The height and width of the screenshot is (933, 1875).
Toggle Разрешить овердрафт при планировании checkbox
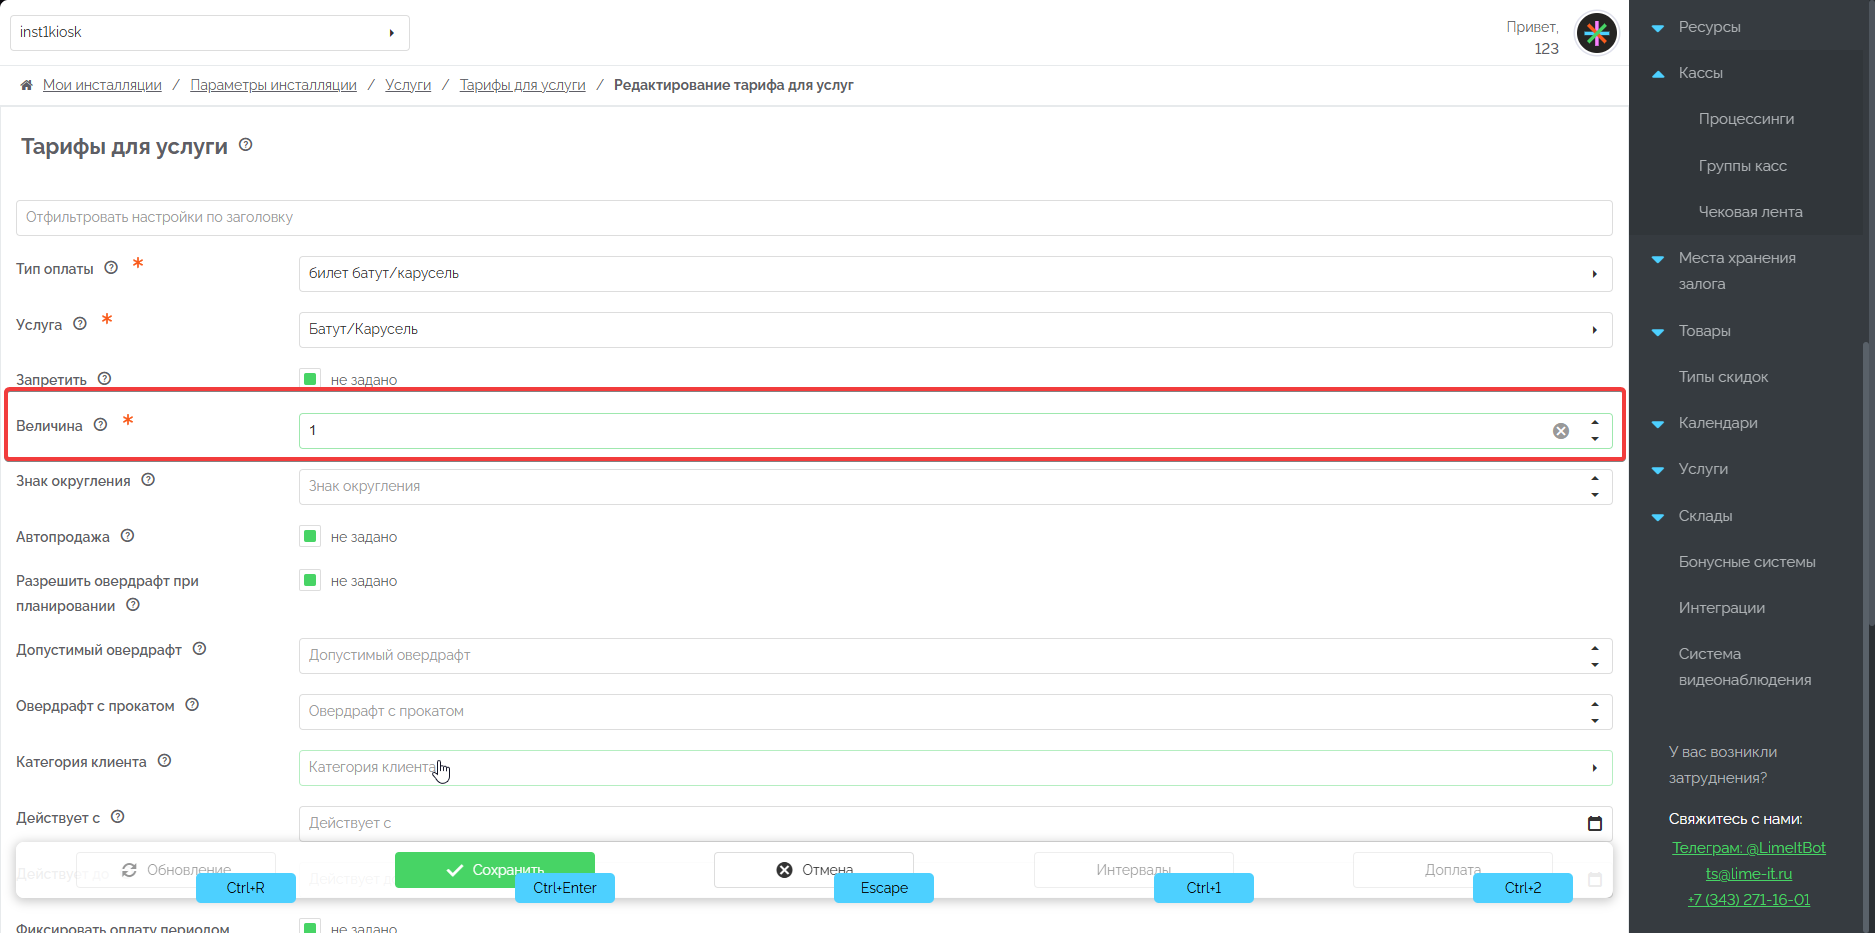point(310,580)
